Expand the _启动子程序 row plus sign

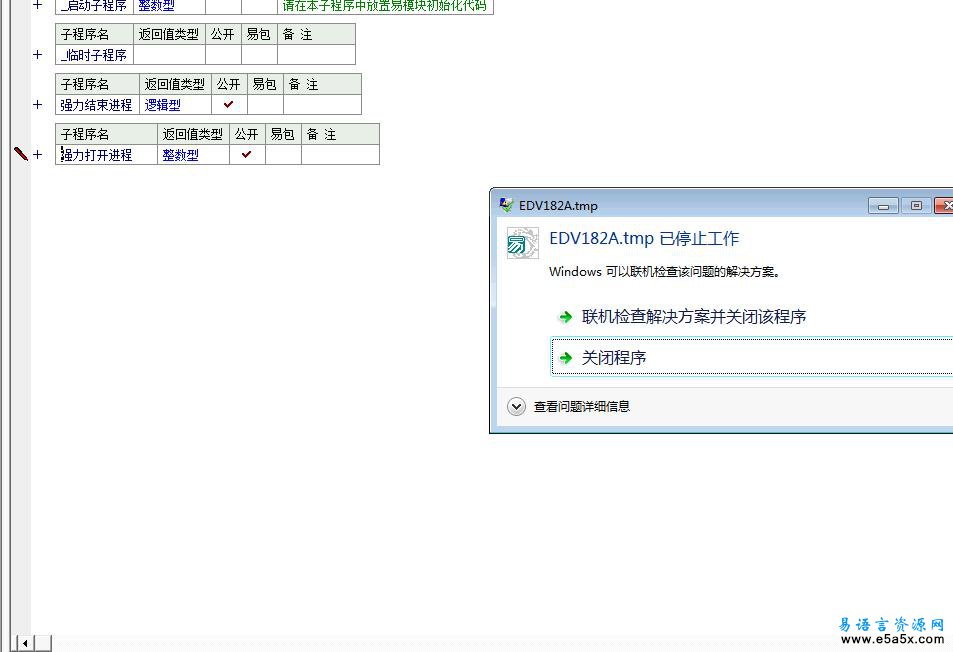(38, 5)
